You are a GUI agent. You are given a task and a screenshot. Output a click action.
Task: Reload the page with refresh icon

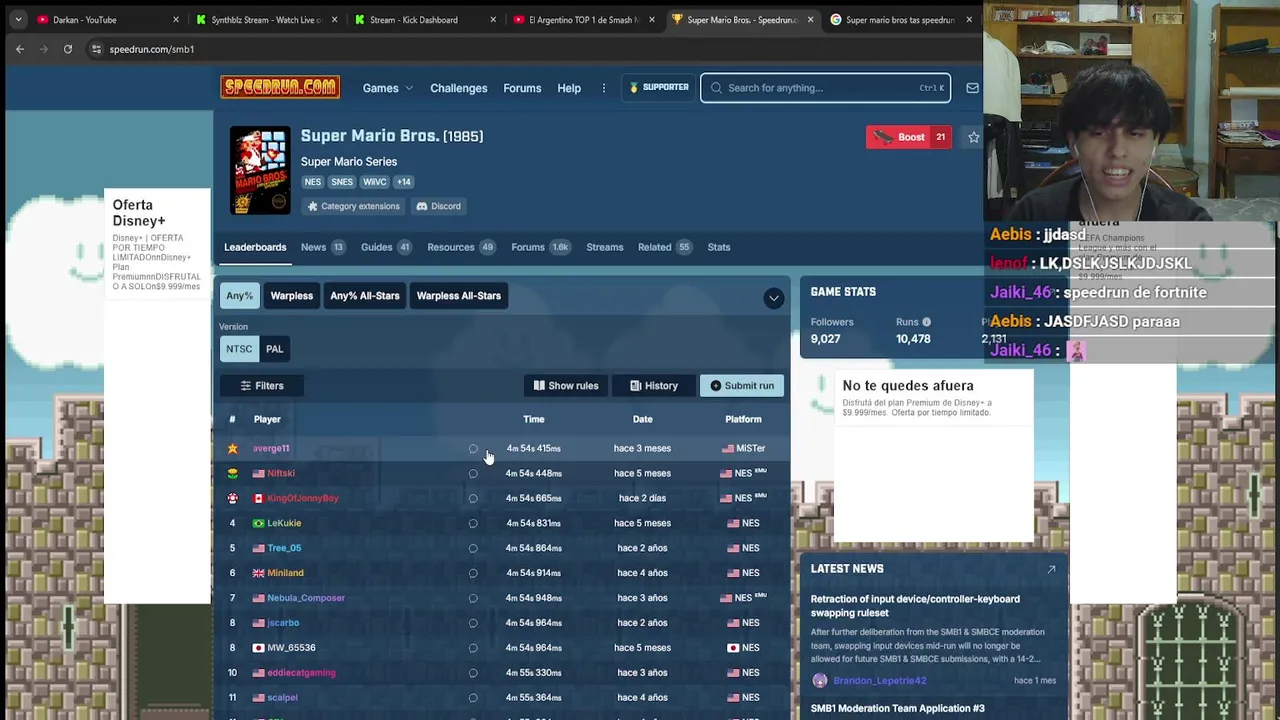pos(68,49)
